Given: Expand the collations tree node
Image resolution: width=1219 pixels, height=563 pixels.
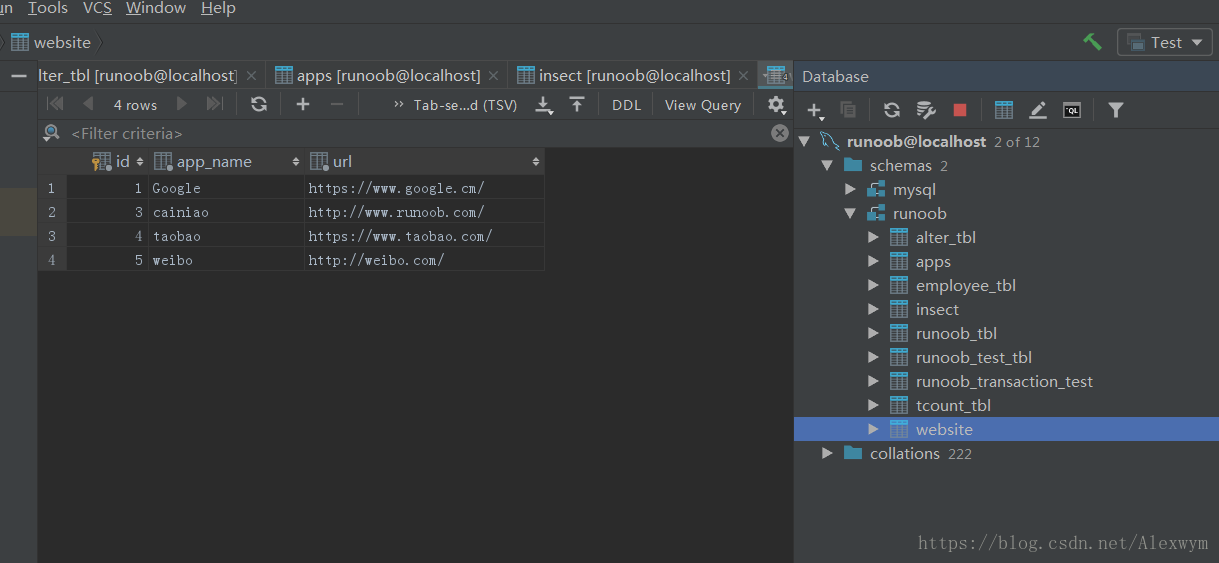Looking at the screenshot, I should click(827, 453).
